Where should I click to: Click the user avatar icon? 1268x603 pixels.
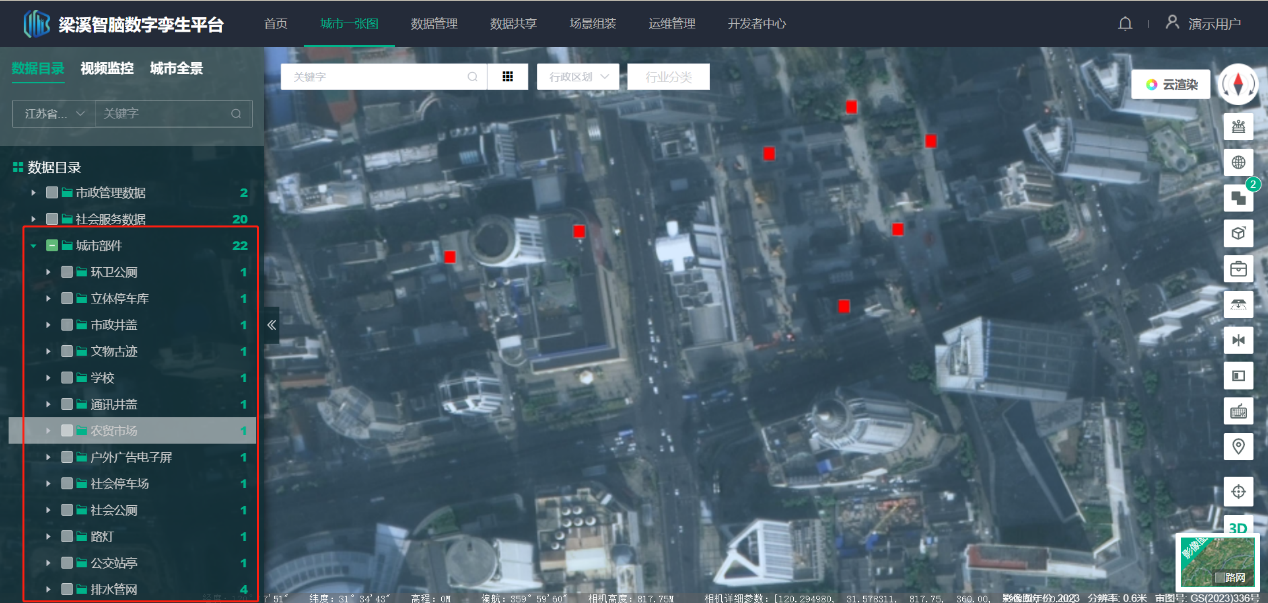(x=1173, y=23)
